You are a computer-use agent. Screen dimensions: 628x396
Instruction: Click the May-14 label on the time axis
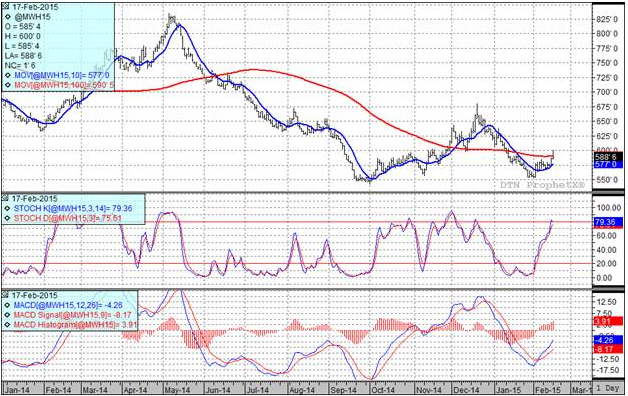tap(177, 389)
